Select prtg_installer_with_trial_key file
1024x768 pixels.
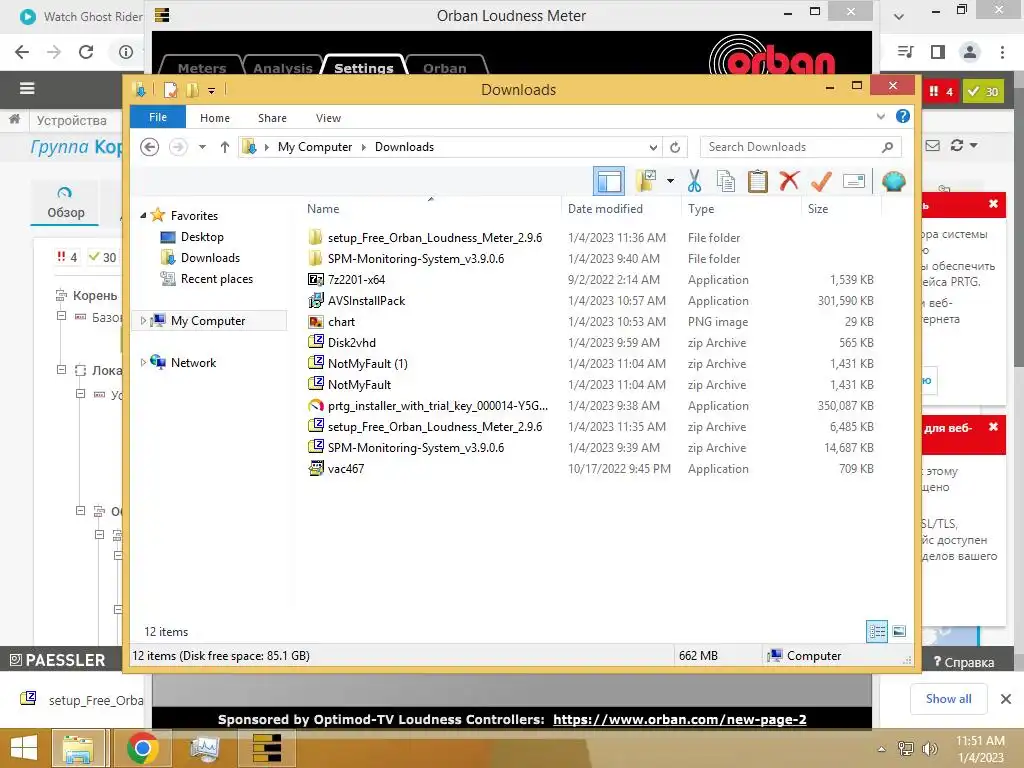438,406
